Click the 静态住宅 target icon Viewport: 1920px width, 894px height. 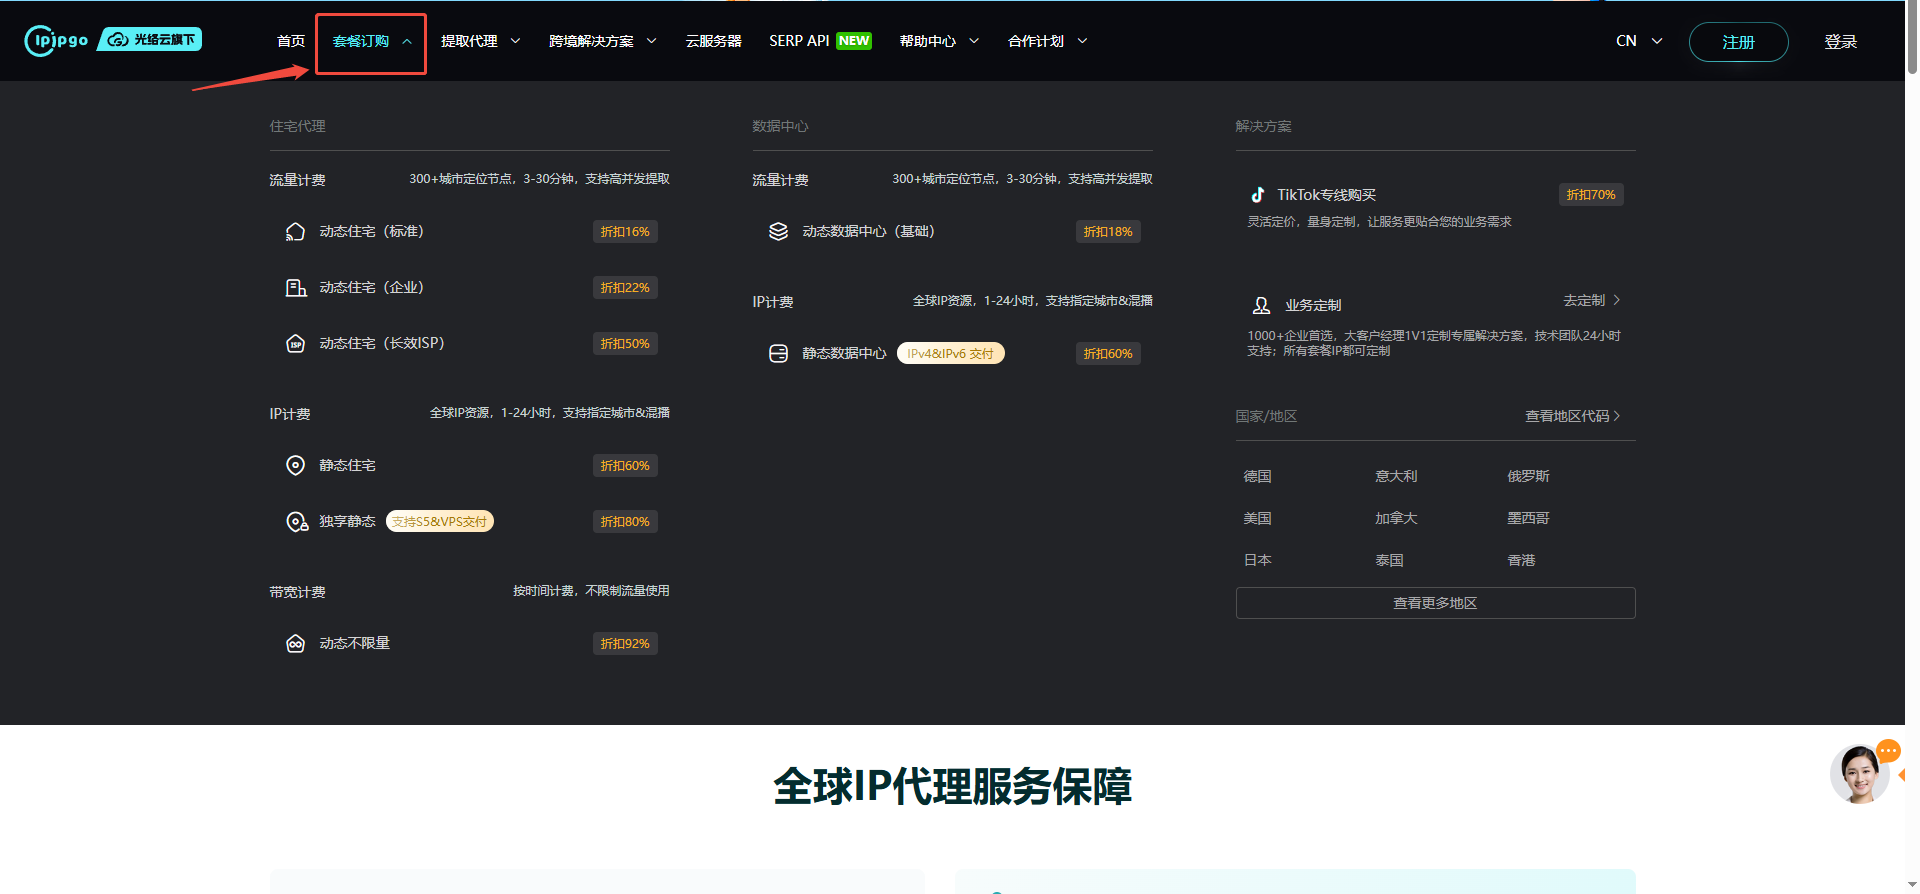pos(295,466)
